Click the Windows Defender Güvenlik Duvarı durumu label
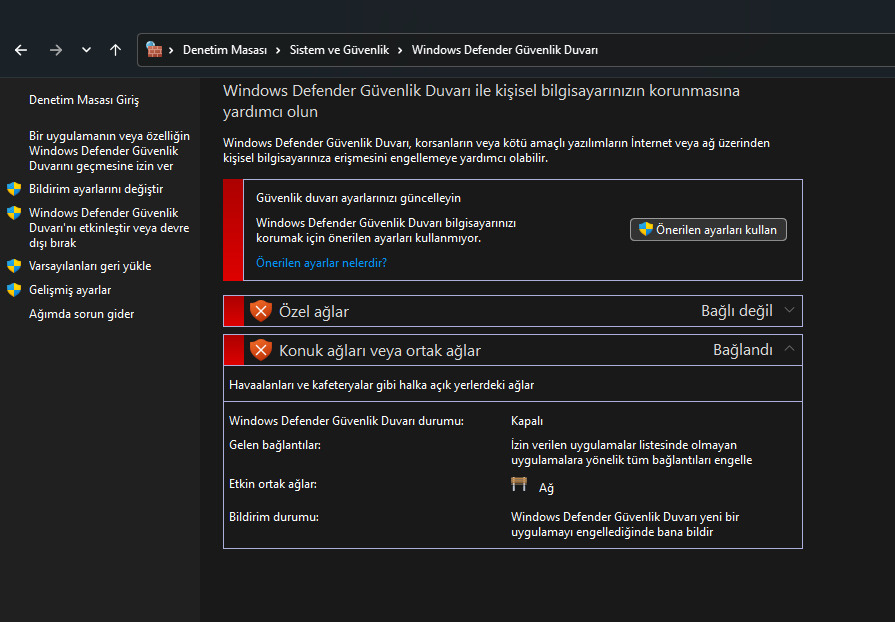Screen dimensions: 895x622 click(346, 421)
